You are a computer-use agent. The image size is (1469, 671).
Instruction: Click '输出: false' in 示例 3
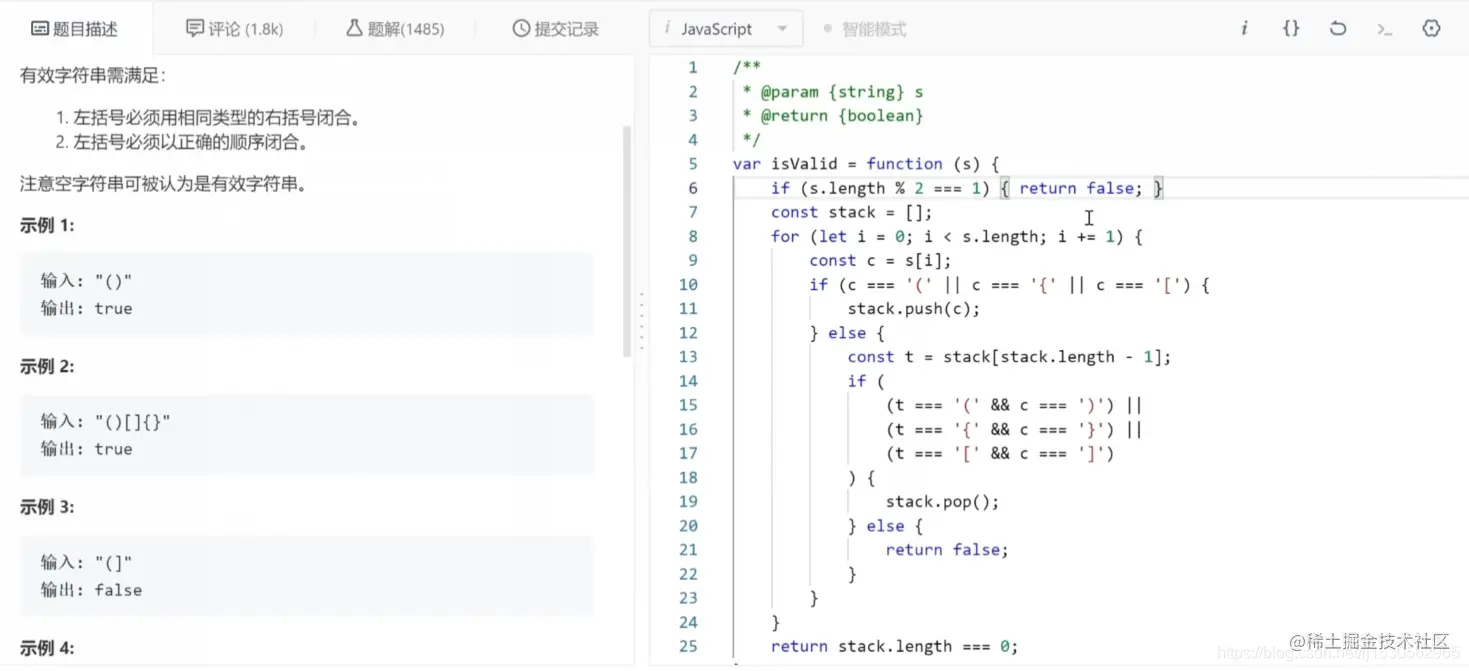[91, 590]
